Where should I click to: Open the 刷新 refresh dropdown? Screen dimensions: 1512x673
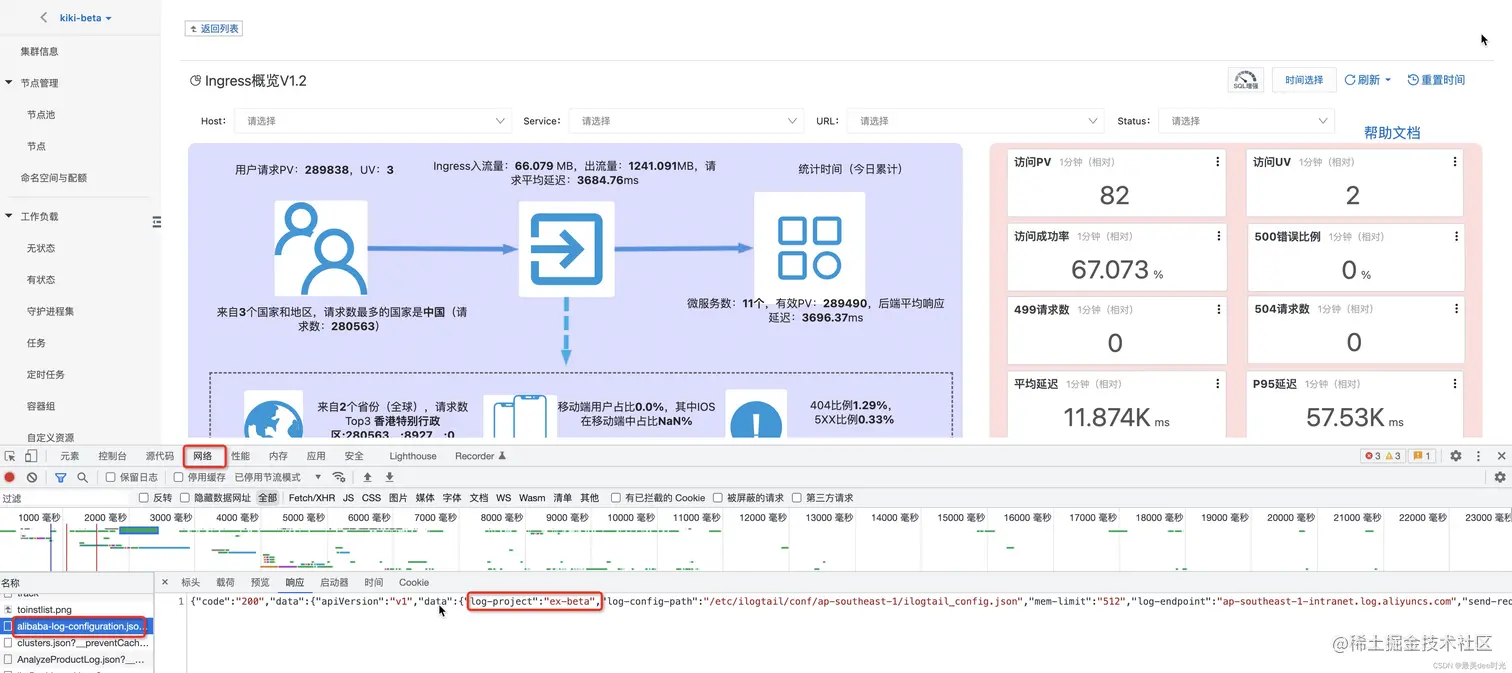(x=1367, y=80)
